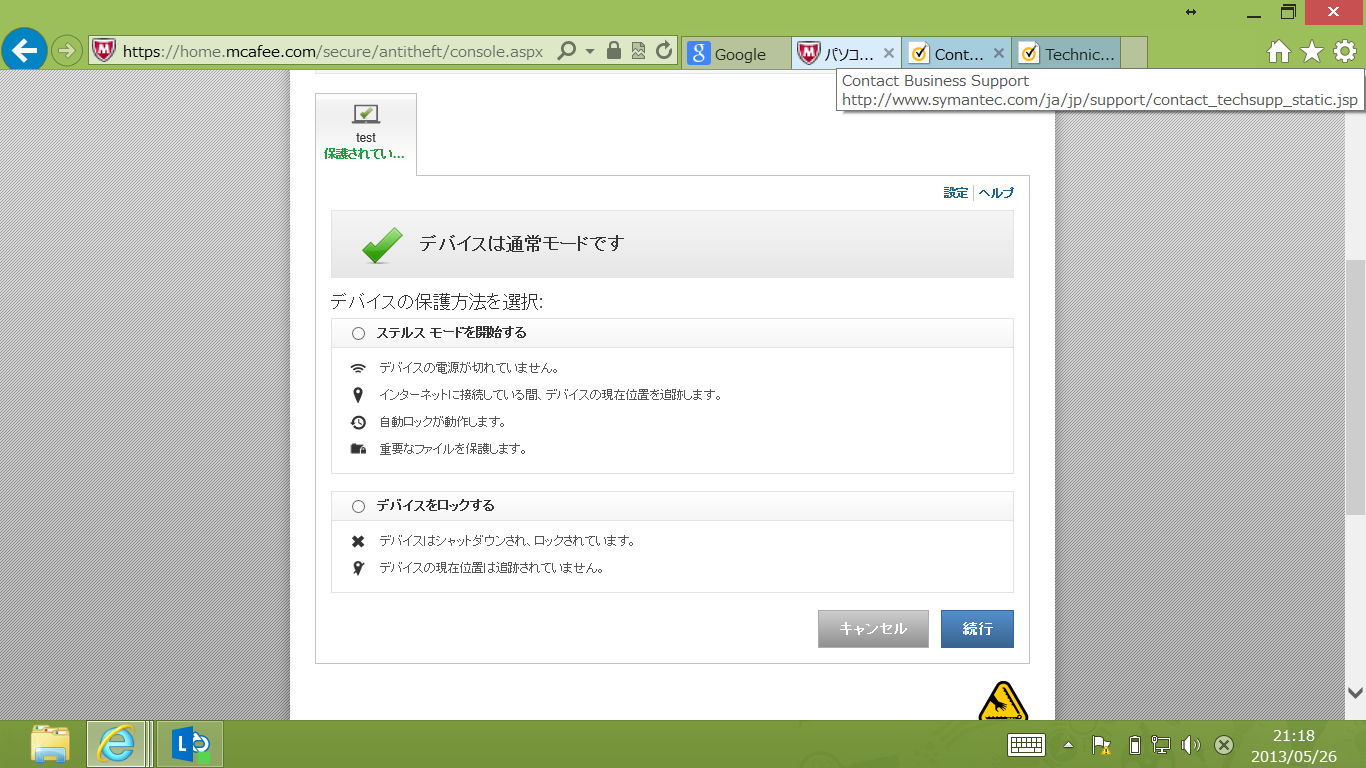Open the 設定 link

(956, 193)
